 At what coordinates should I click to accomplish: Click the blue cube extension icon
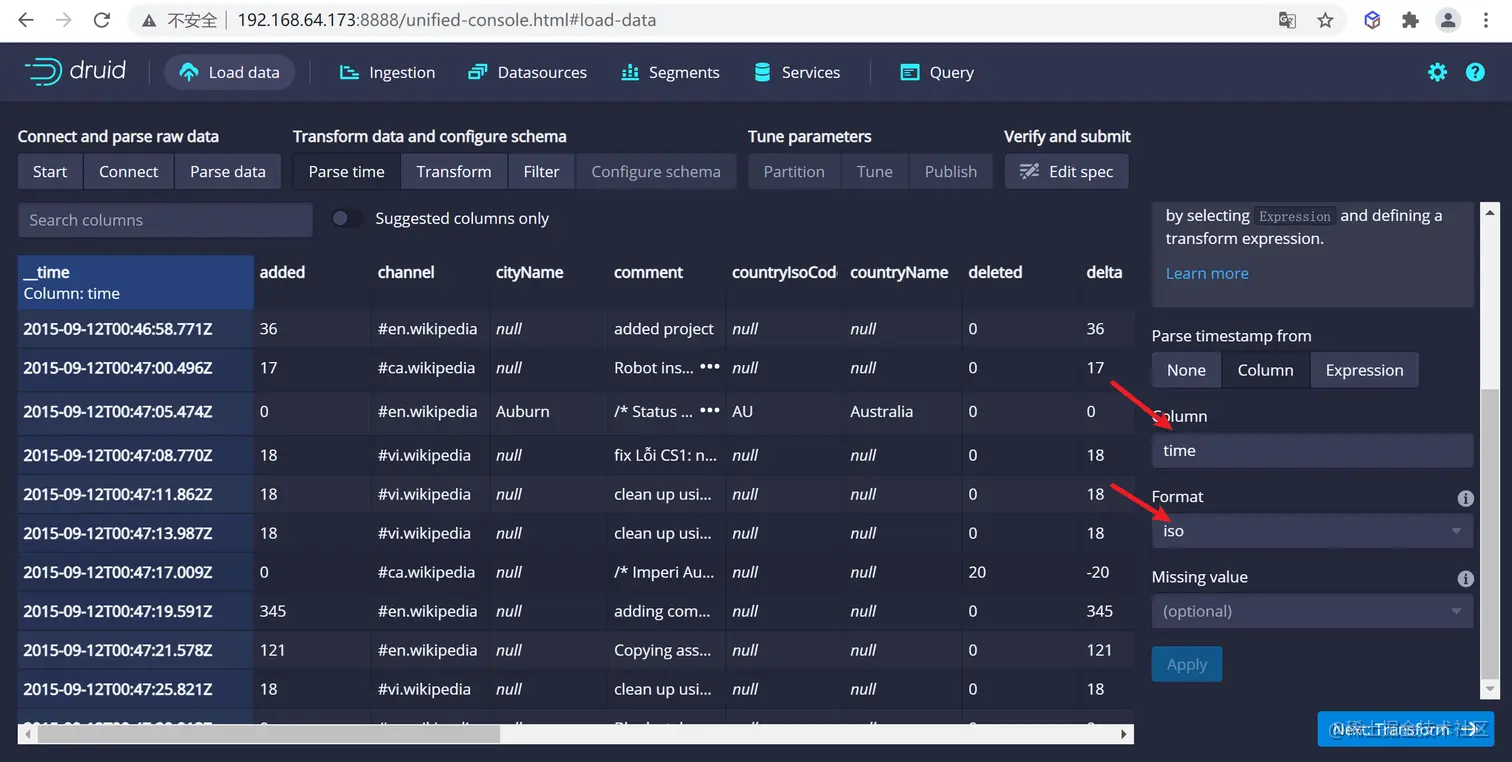click(x=1372, y=20)
